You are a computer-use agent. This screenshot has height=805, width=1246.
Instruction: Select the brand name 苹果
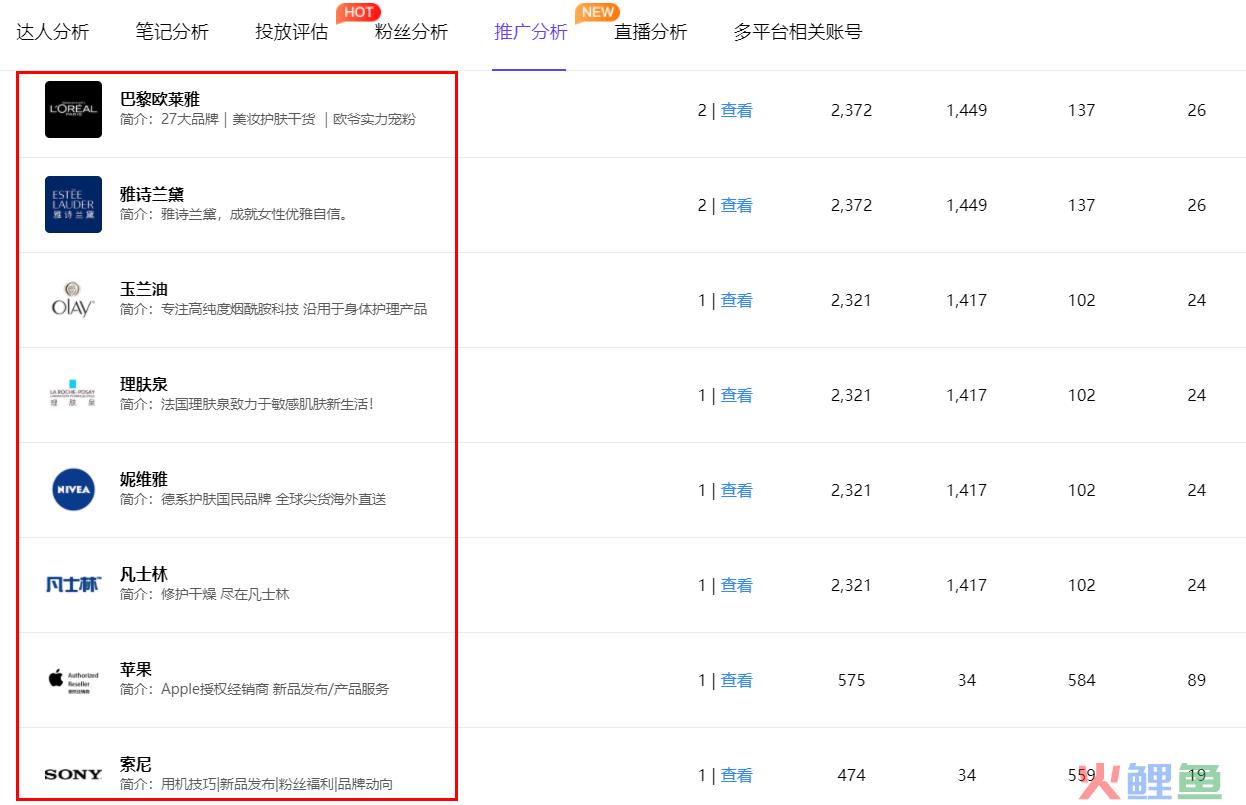[x=136, y=669]
